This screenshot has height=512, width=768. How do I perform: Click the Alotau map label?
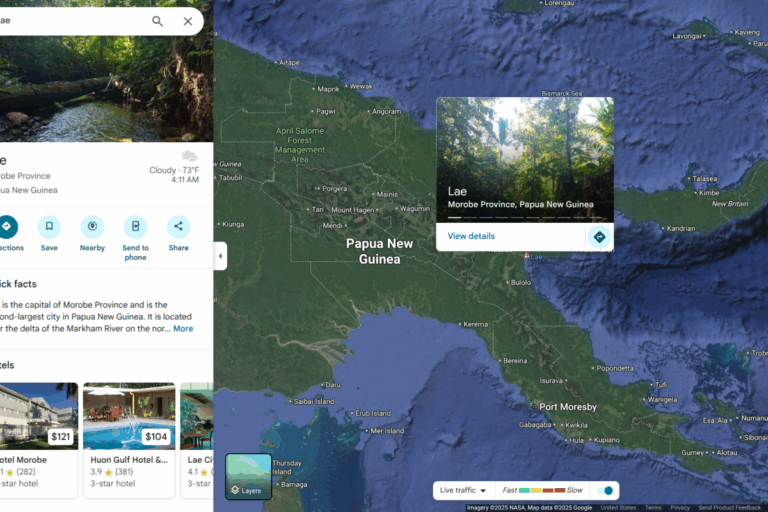click(x=727, y=453)
